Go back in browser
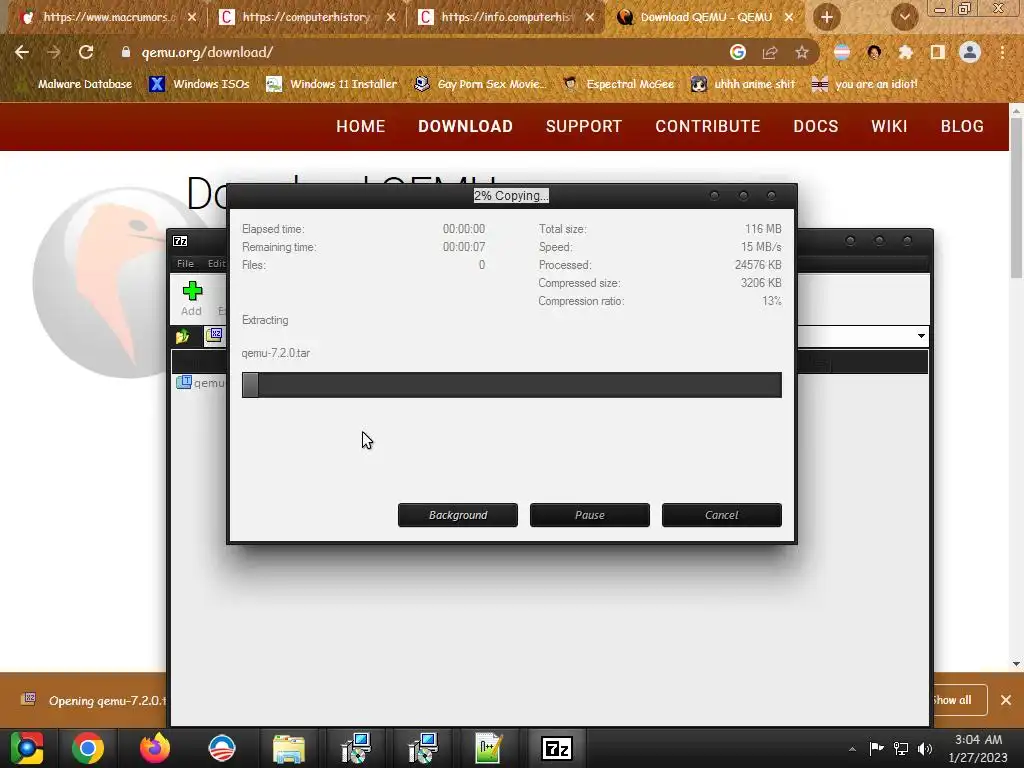The width and height of the screenshot is (1024, 768). click(22, 52)
